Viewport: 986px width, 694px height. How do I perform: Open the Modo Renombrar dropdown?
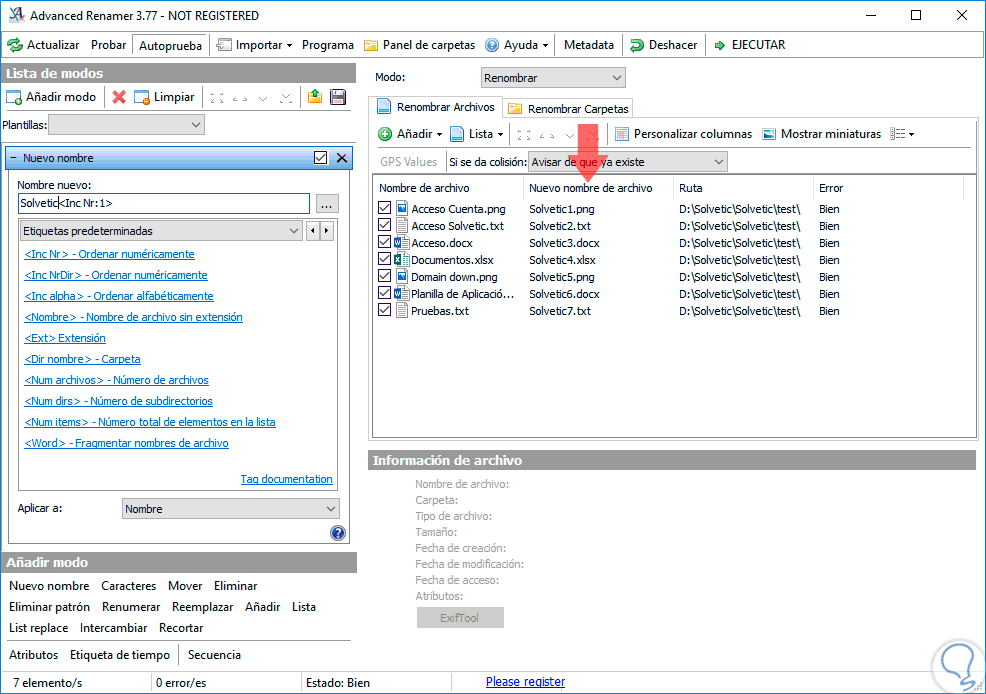coord(553,78)
